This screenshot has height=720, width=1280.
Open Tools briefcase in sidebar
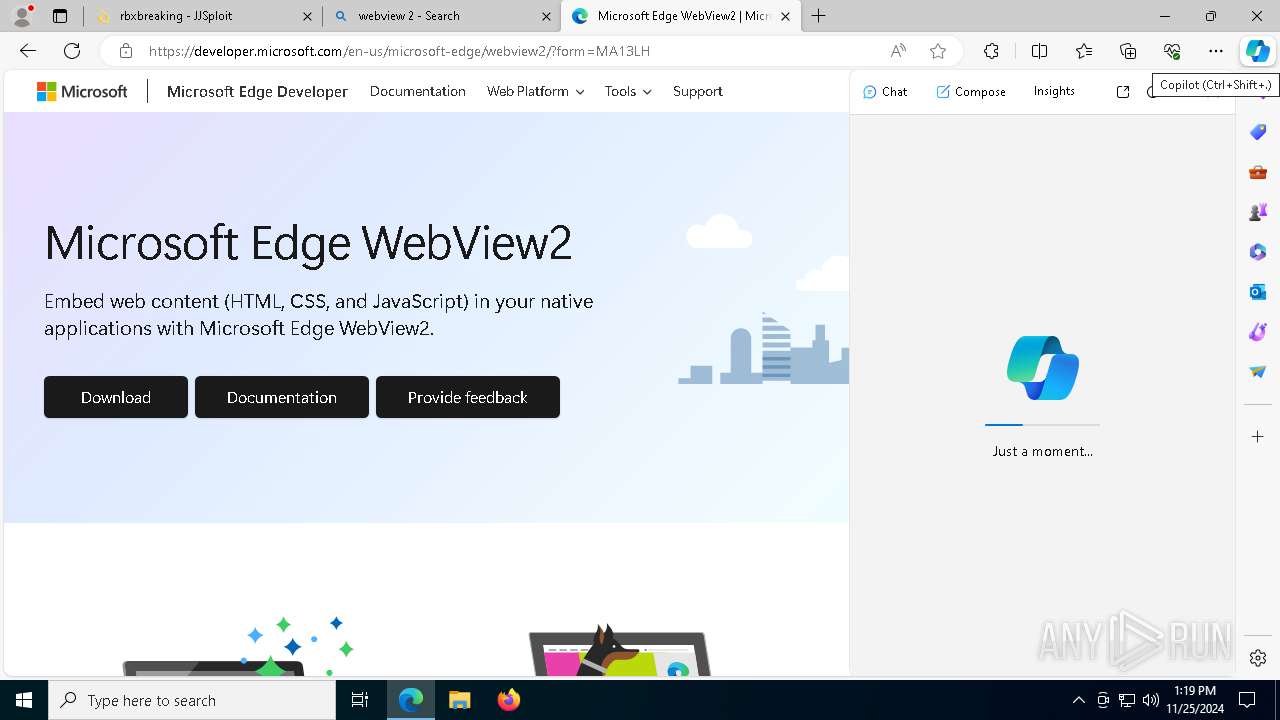(1258, 172)
